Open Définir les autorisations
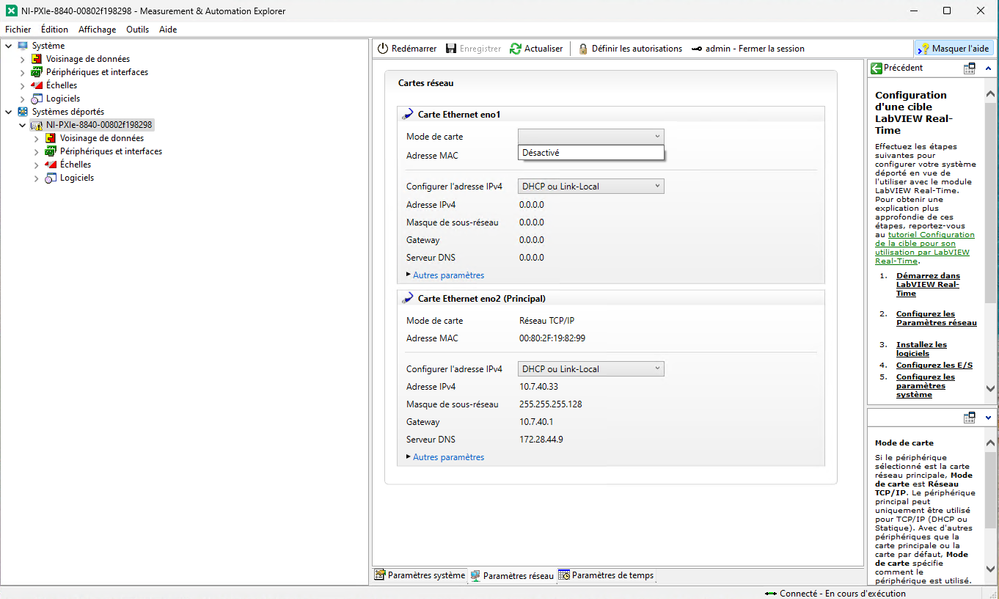 click(630, 48)
